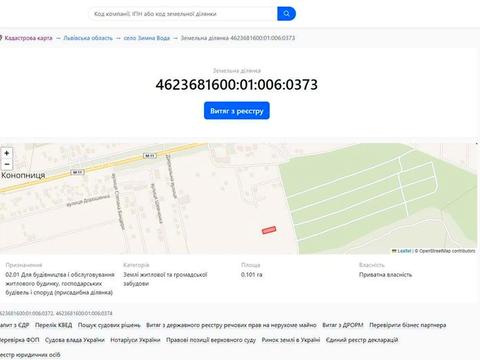This screenshot has height=360, width=480.
Task: Open neighboring parcel 4623681600:01:006:0372
Action: pyautogui.click(x=26, y=313)
